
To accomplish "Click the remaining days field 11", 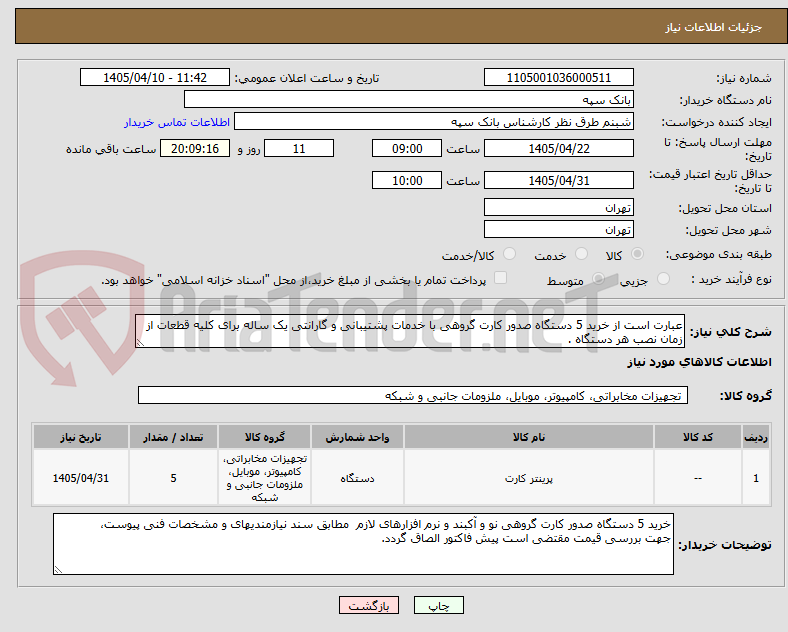I will coord(299,148).
